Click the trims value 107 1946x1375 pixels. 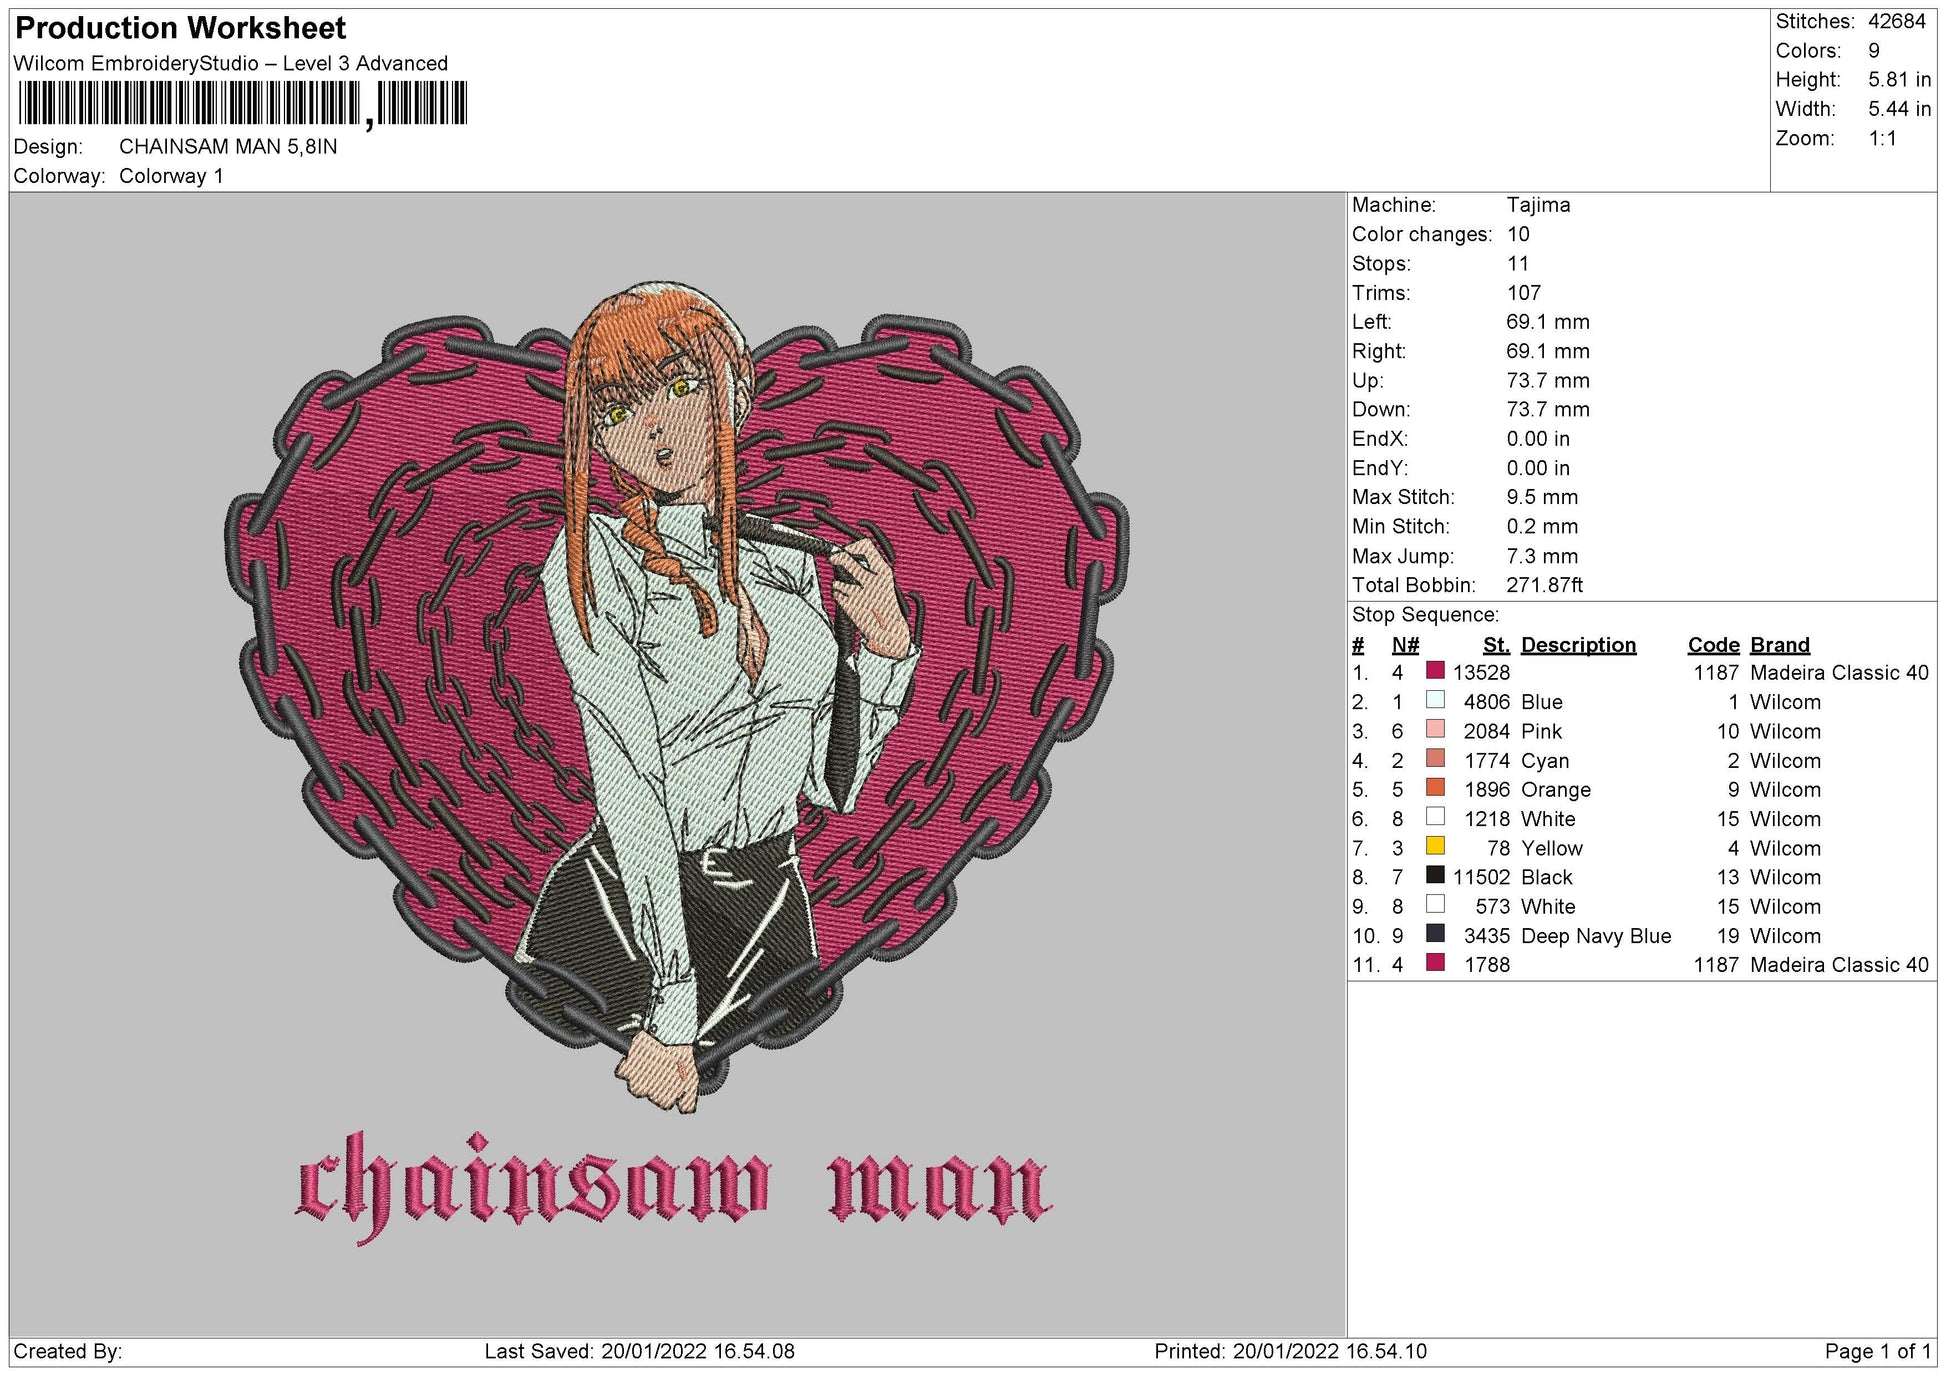(1524, 293)
